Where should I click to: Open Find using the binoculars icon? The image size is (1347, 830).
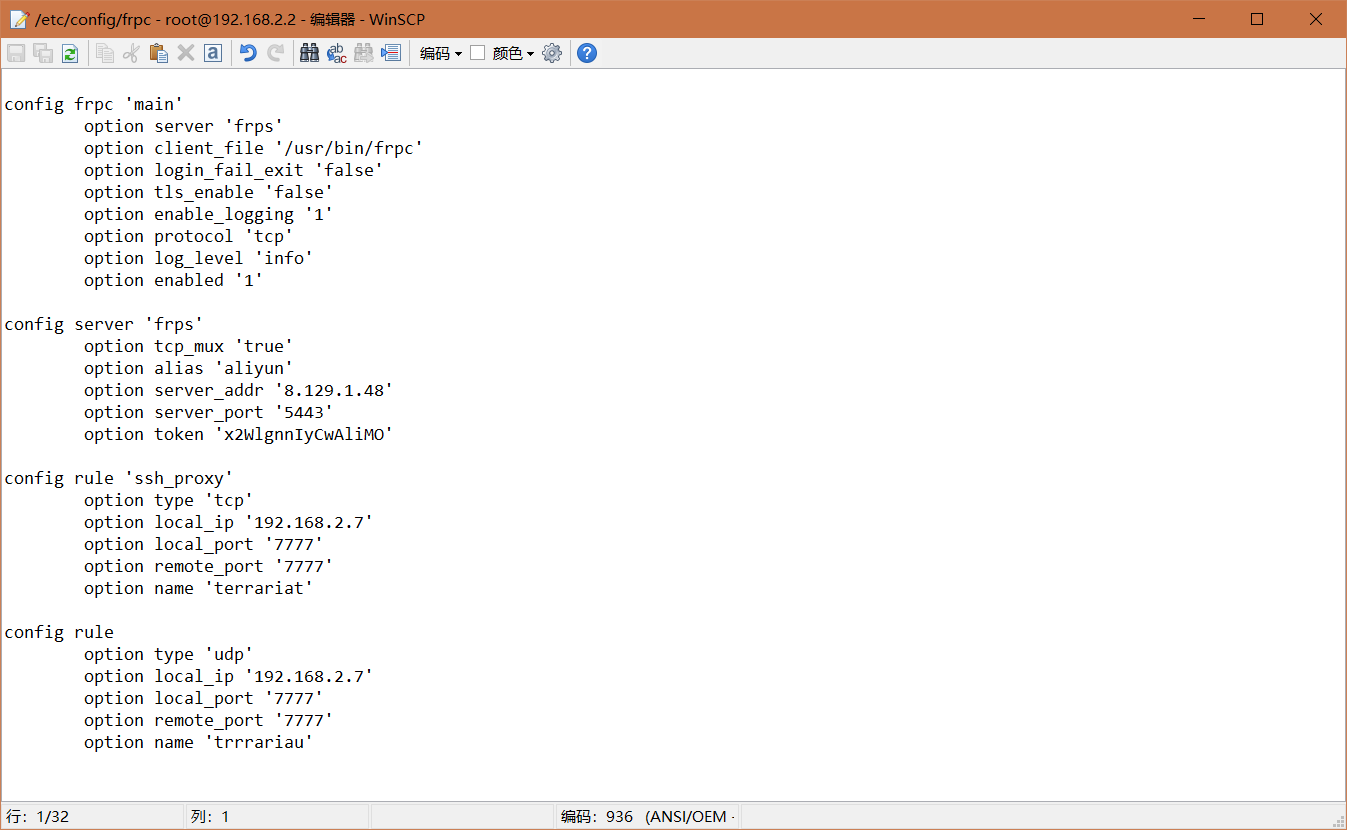309,52
